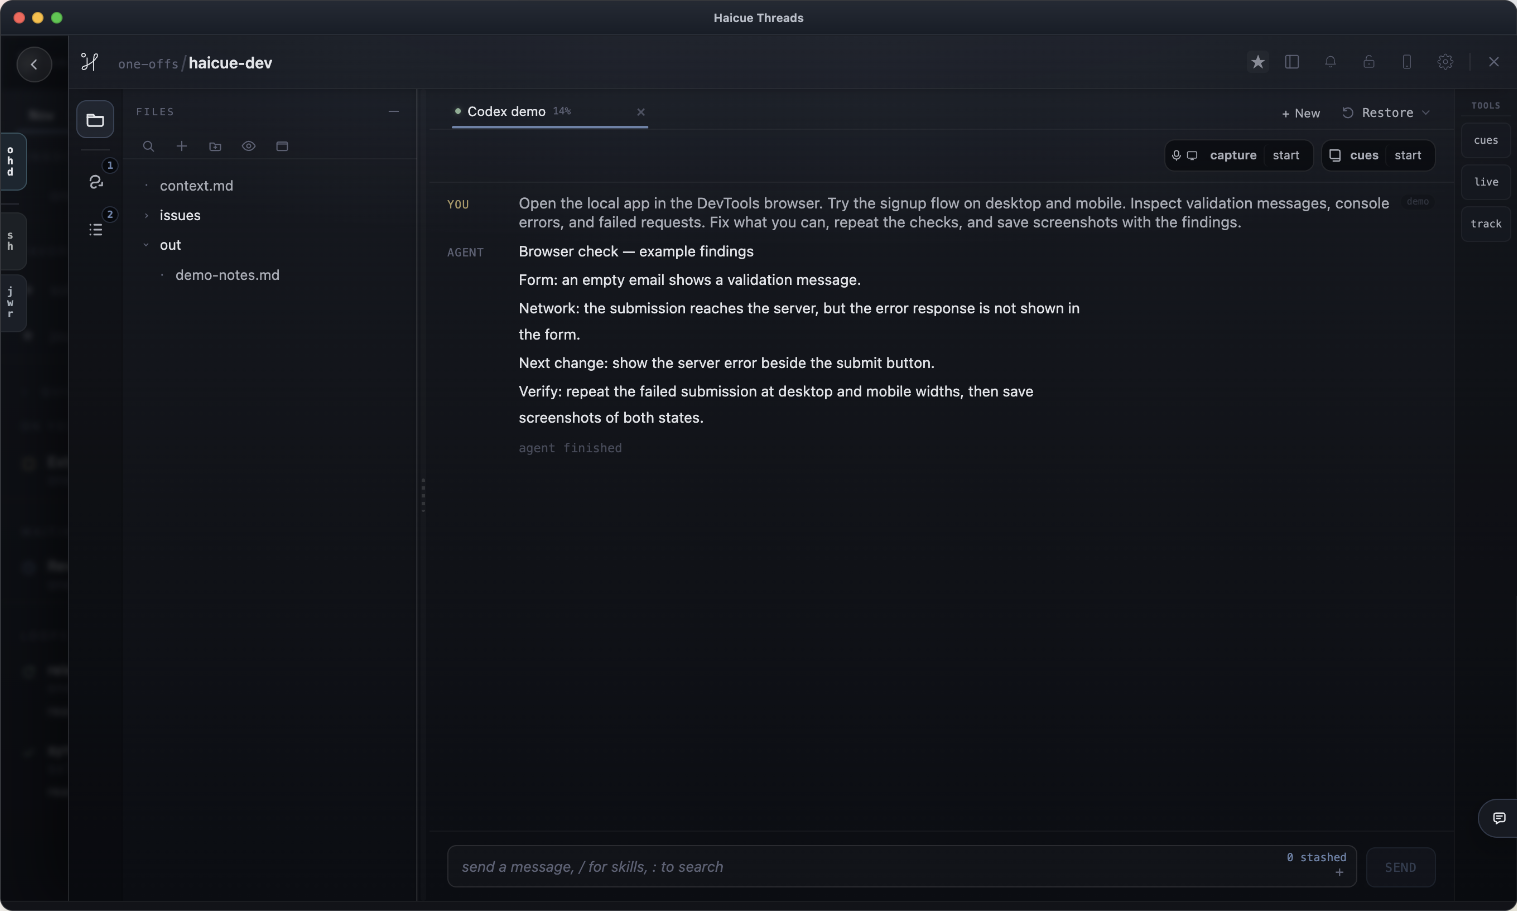Screen dimensions: 1517x911
Task: Go back using the round chevron button
Action: coord(34,64)
